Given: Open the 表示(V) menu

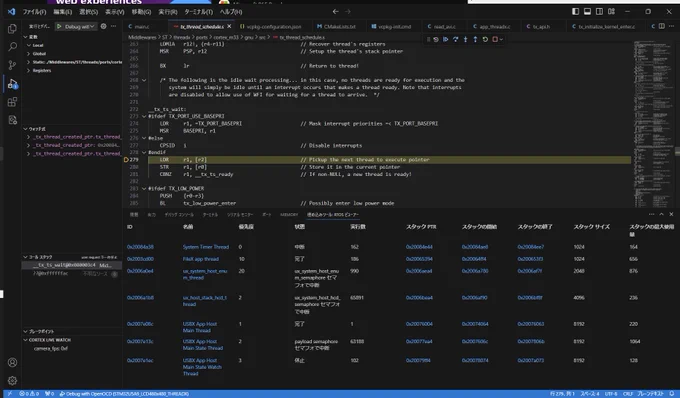Looking at the screenshot, I should [x=114, y=12].
